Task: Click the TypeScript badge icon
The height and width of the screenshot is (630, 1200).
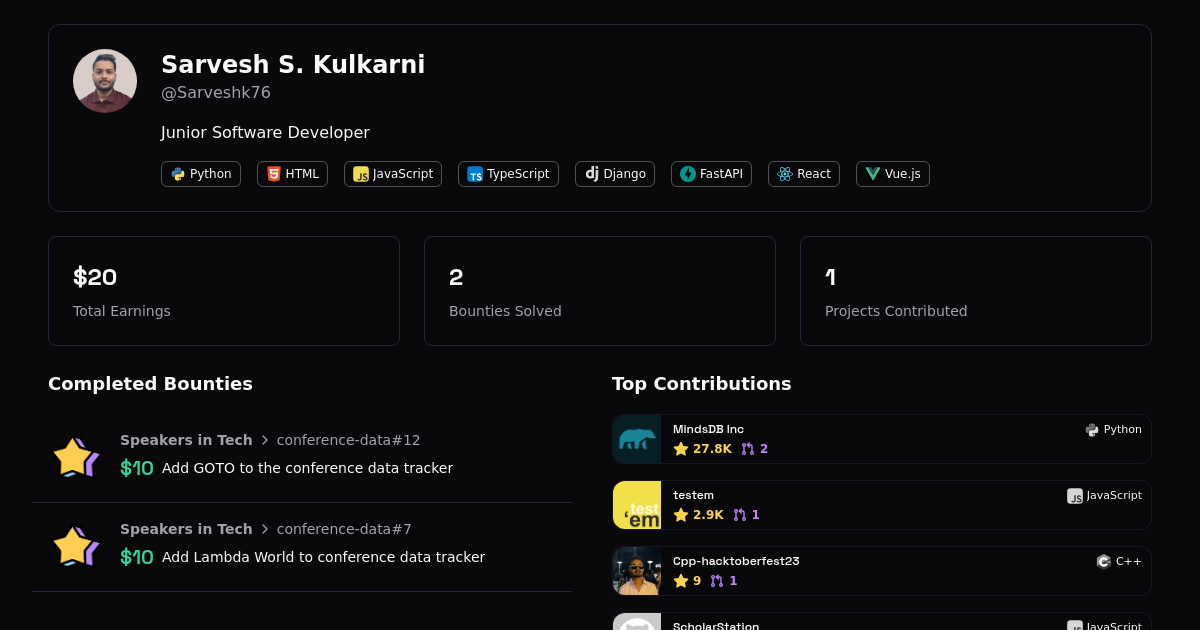Action: point(475,174)
